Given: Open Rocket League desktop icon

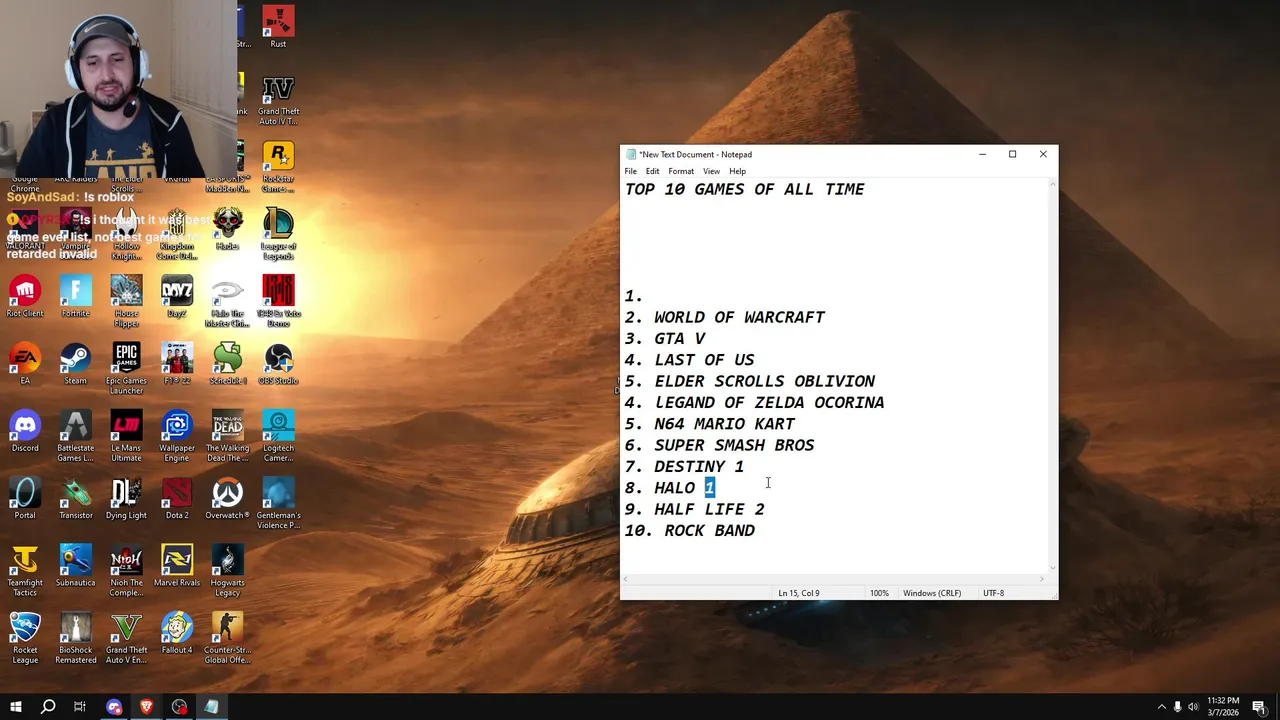Looking at the screenshot, I should 25,638.
